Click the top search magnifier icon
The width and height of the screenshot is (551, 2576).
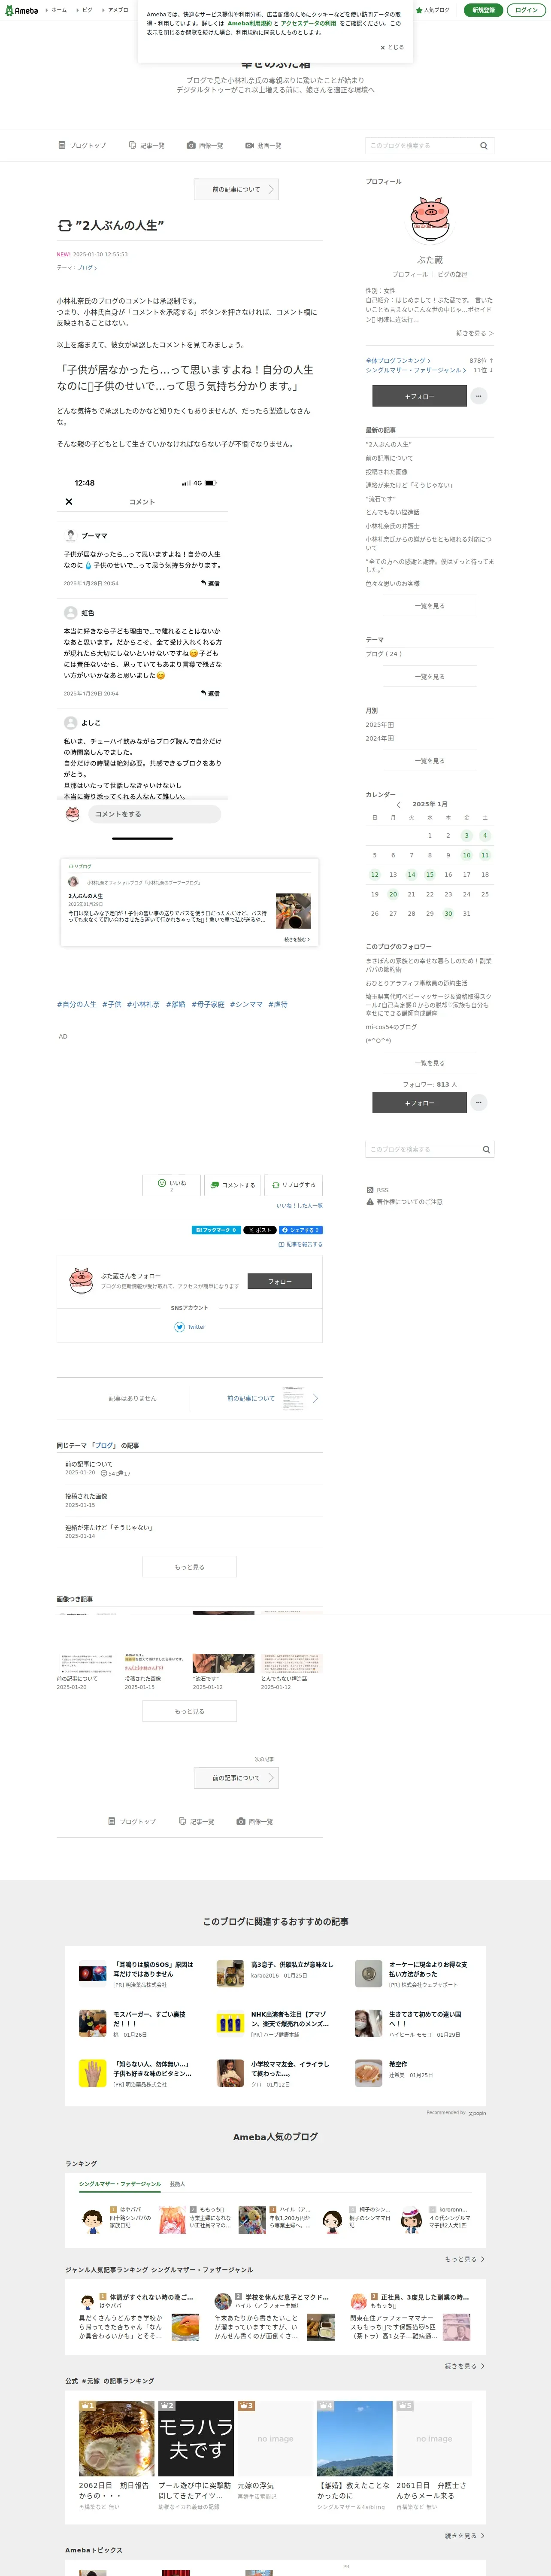click(484, 146)
